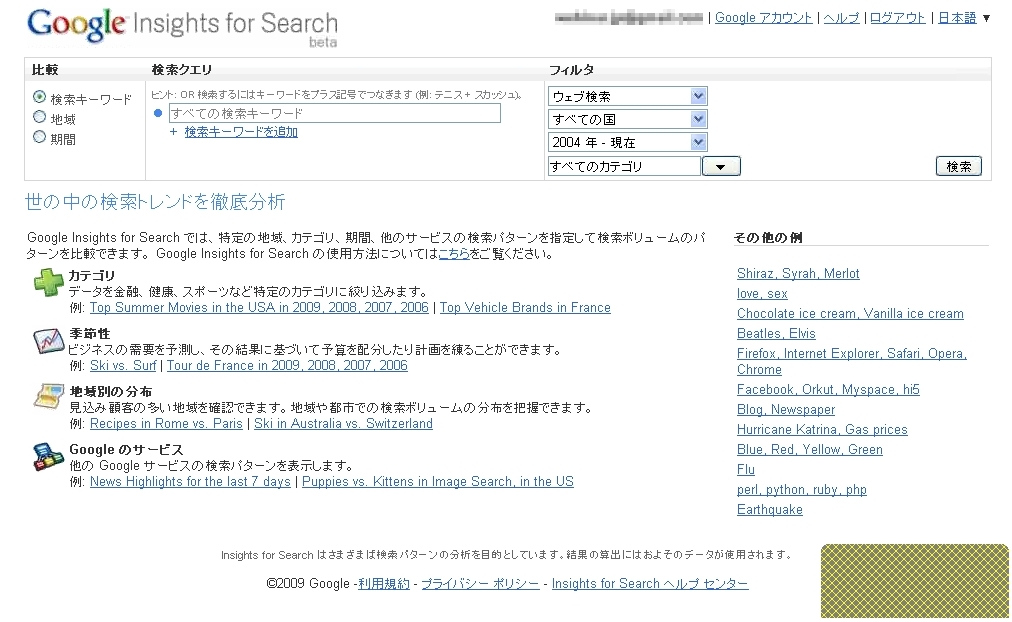Open the 利用規約 footer link
Screen dimensions: 1012x622
pyautogui.click(x=384, y=584)
